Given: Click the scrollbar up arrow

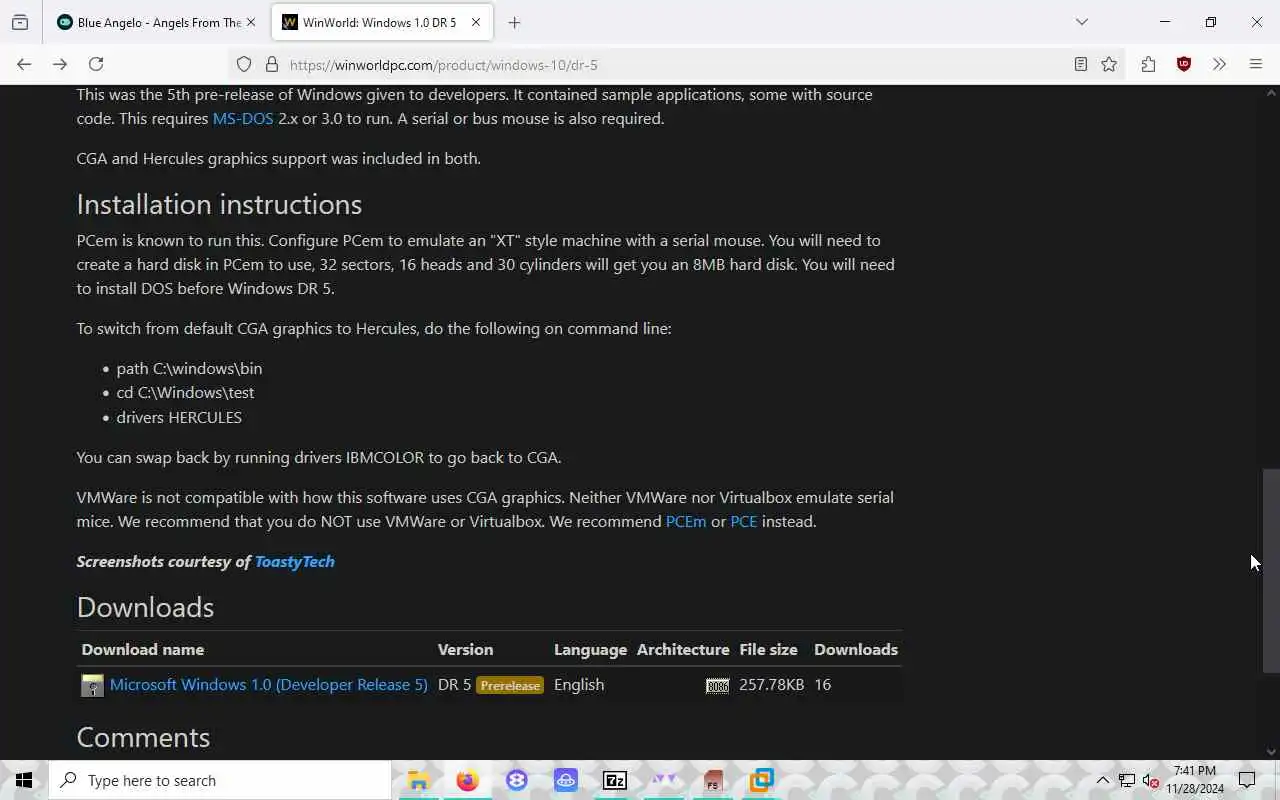Looking at the screenshot, I should [1271, 93].
